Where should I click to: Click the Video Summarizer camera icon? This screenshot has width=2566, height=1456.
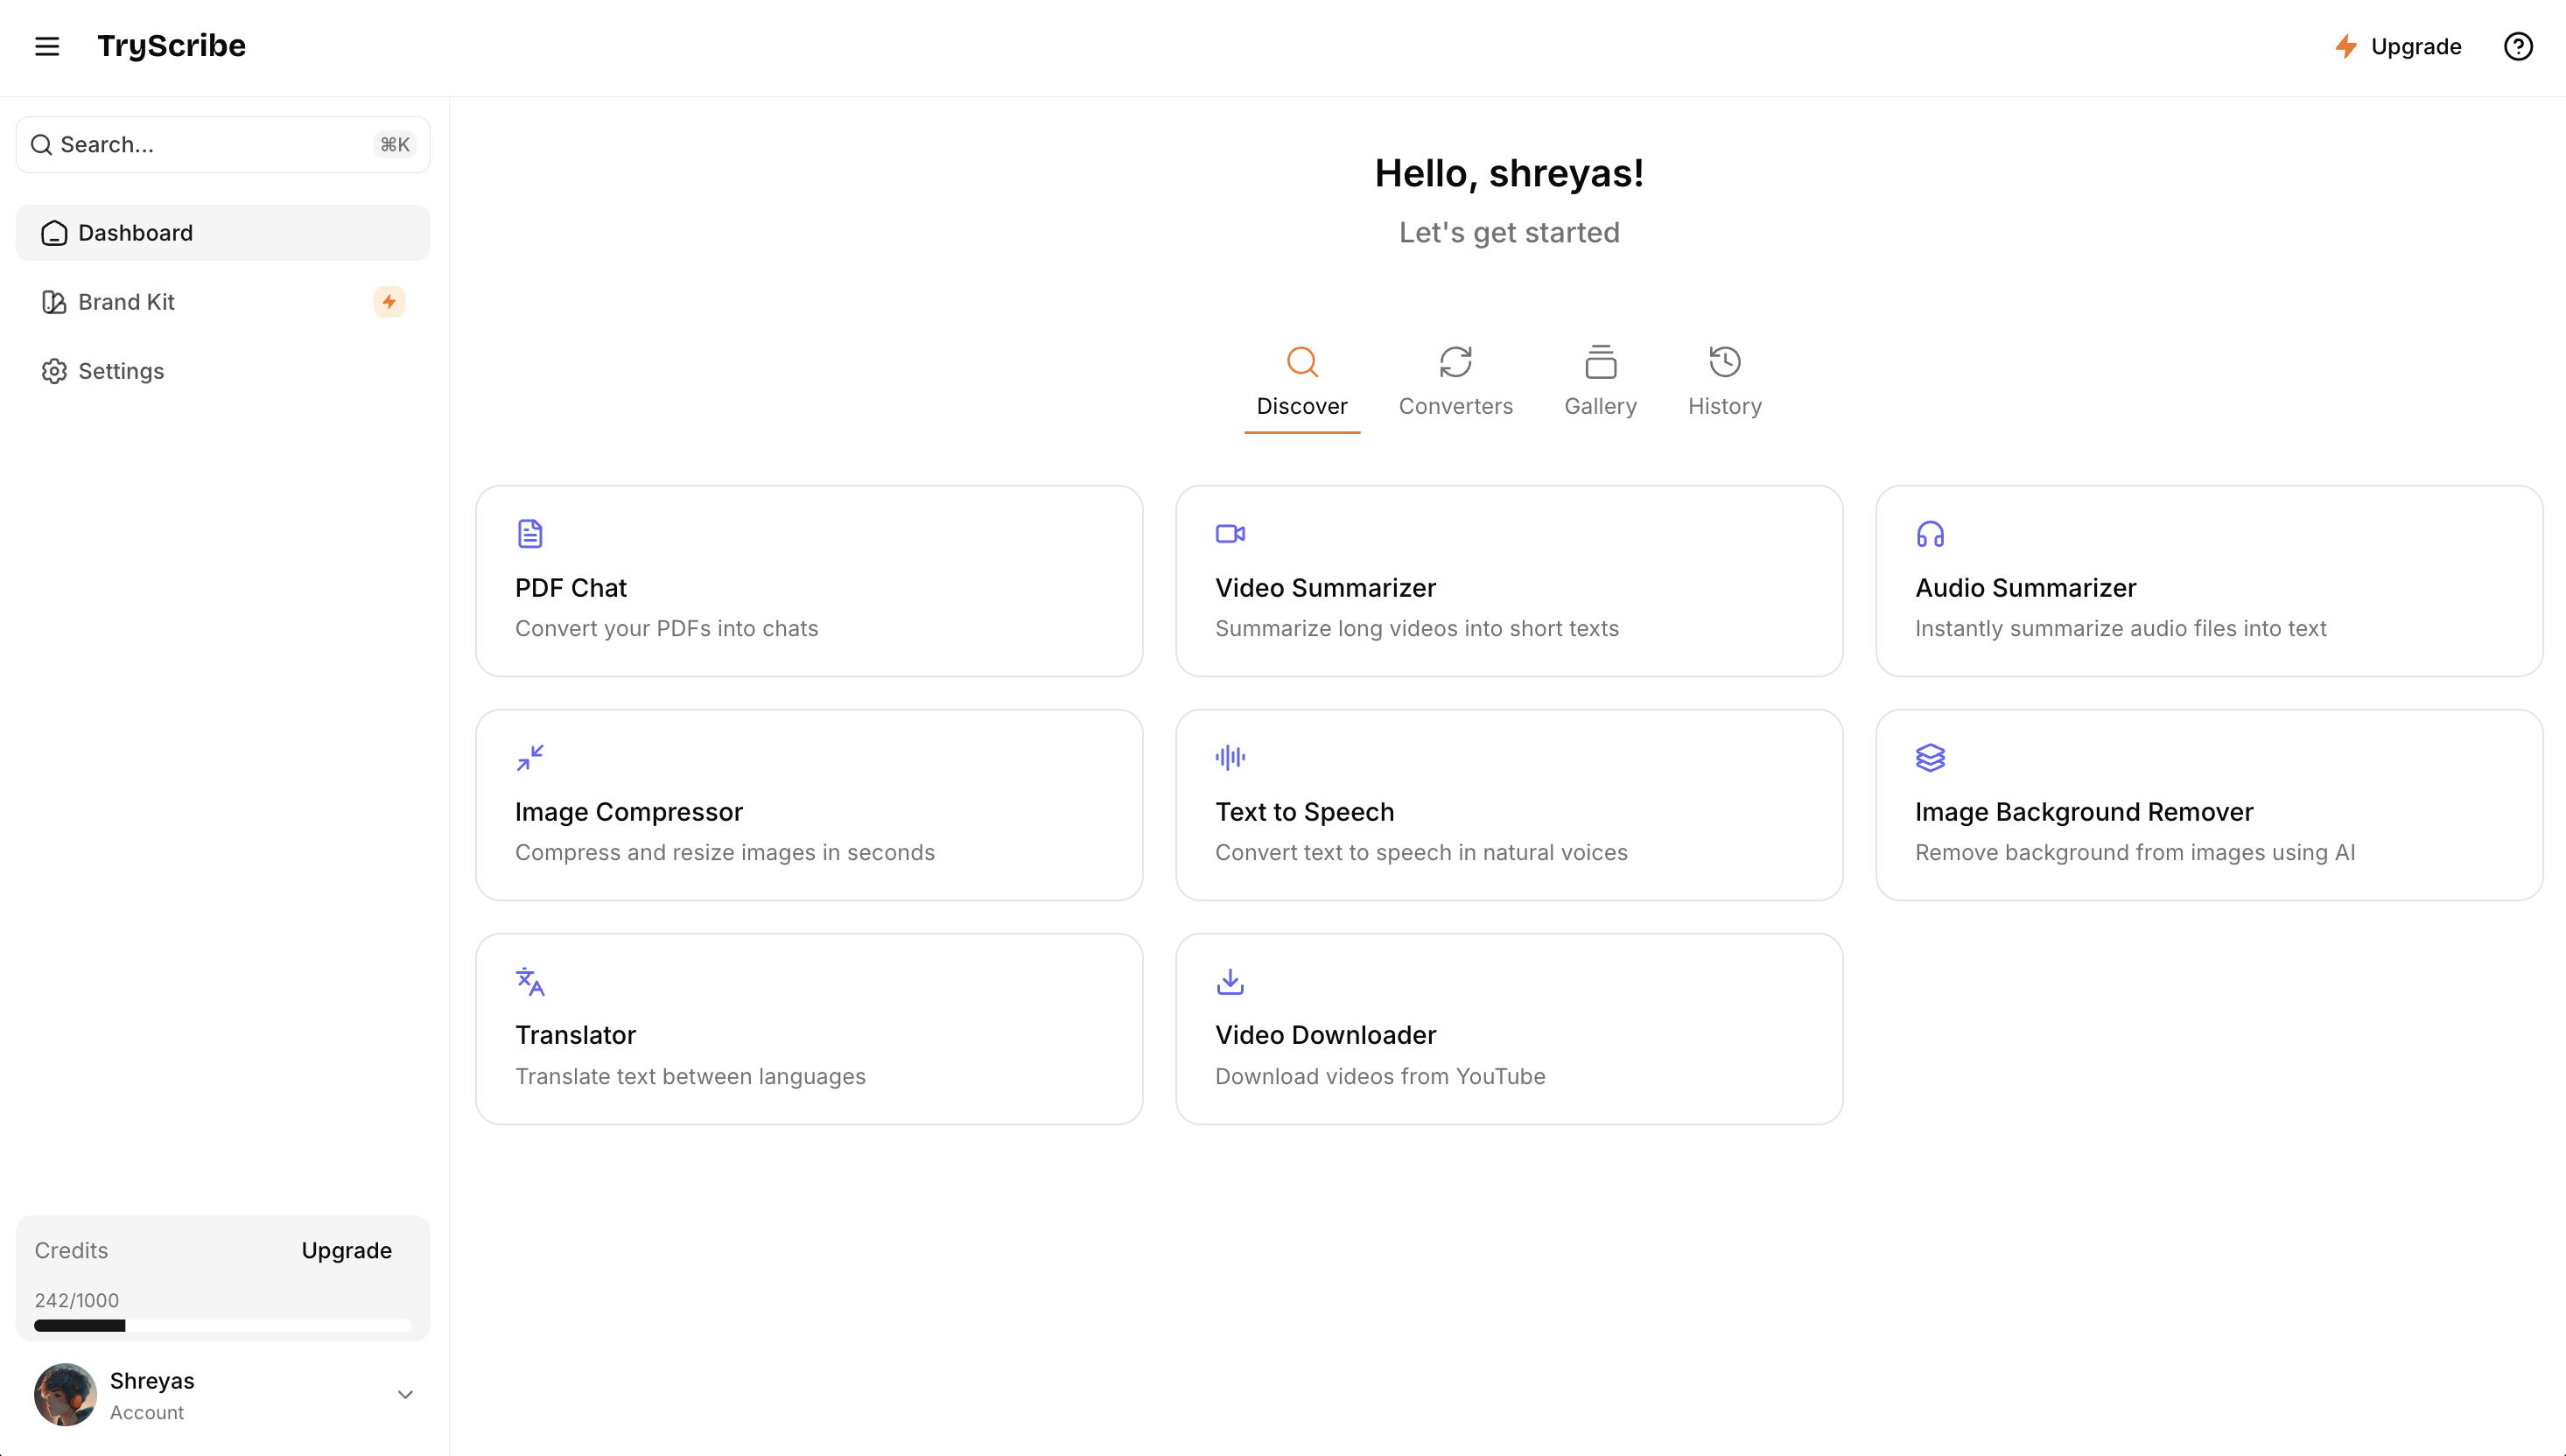point(1230,533)
